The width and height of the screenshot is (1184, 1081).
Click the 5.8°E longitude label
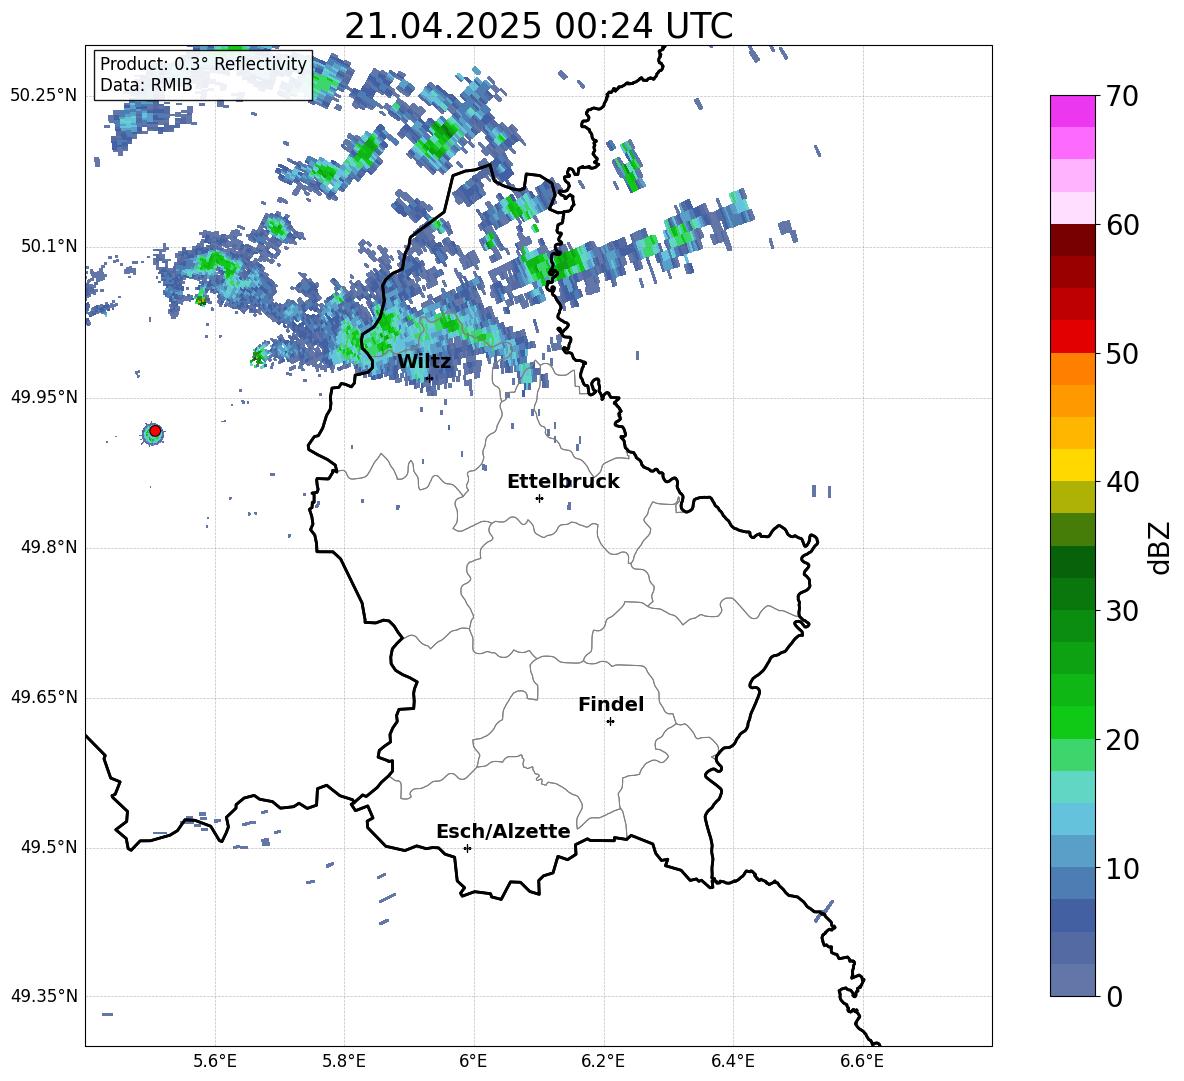344,1061
